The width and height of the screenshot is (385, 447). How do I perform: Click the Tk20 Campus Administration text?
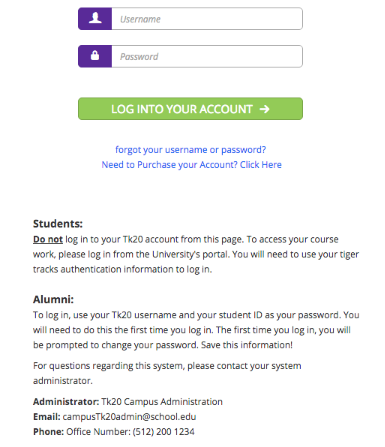click(x=162, y=402)
